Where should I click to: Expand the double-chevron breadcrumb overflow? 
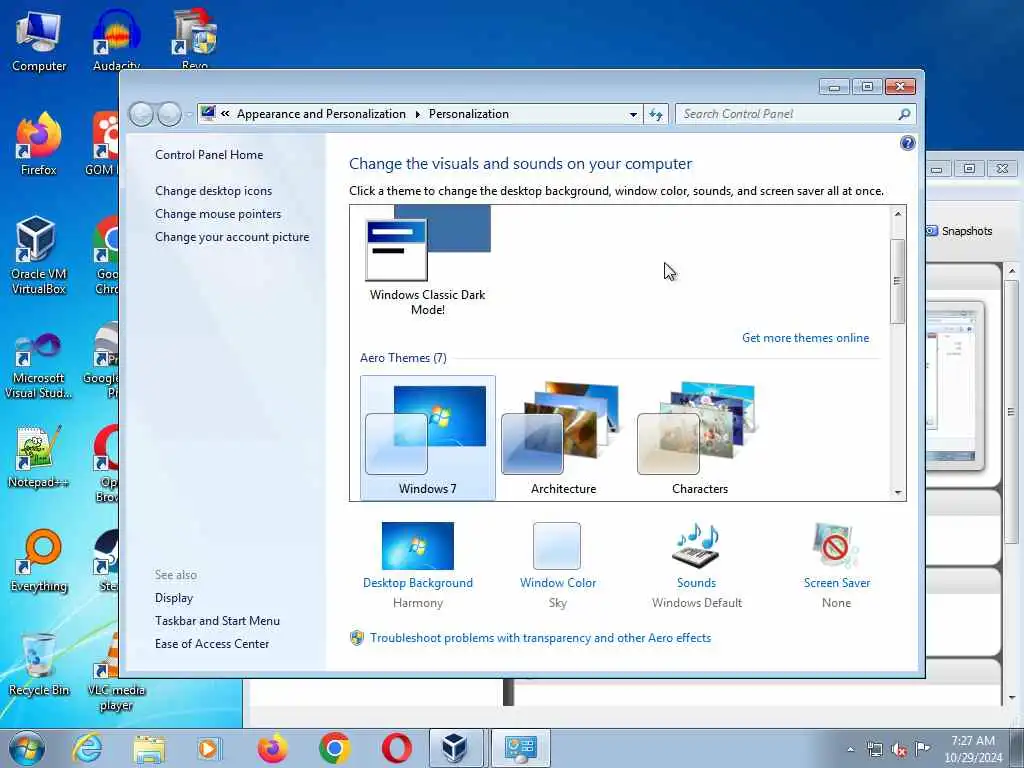[x=225, y=114]
